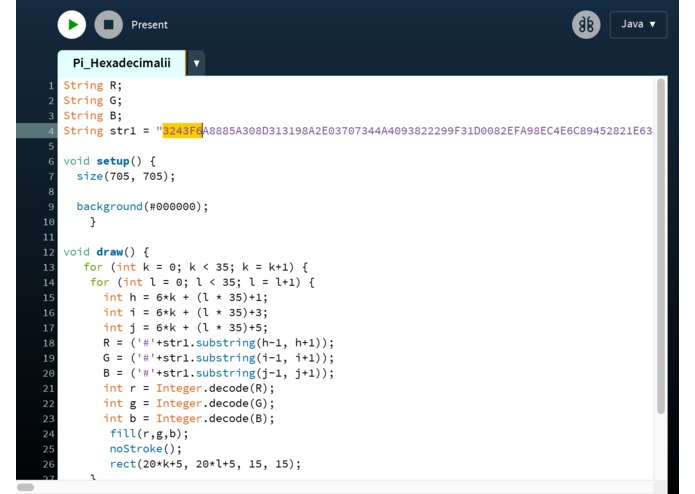This screenshot has height=494, width=695.
Task: Click 'Integer.decode(G)' on line 22
Action: point(211,404)
